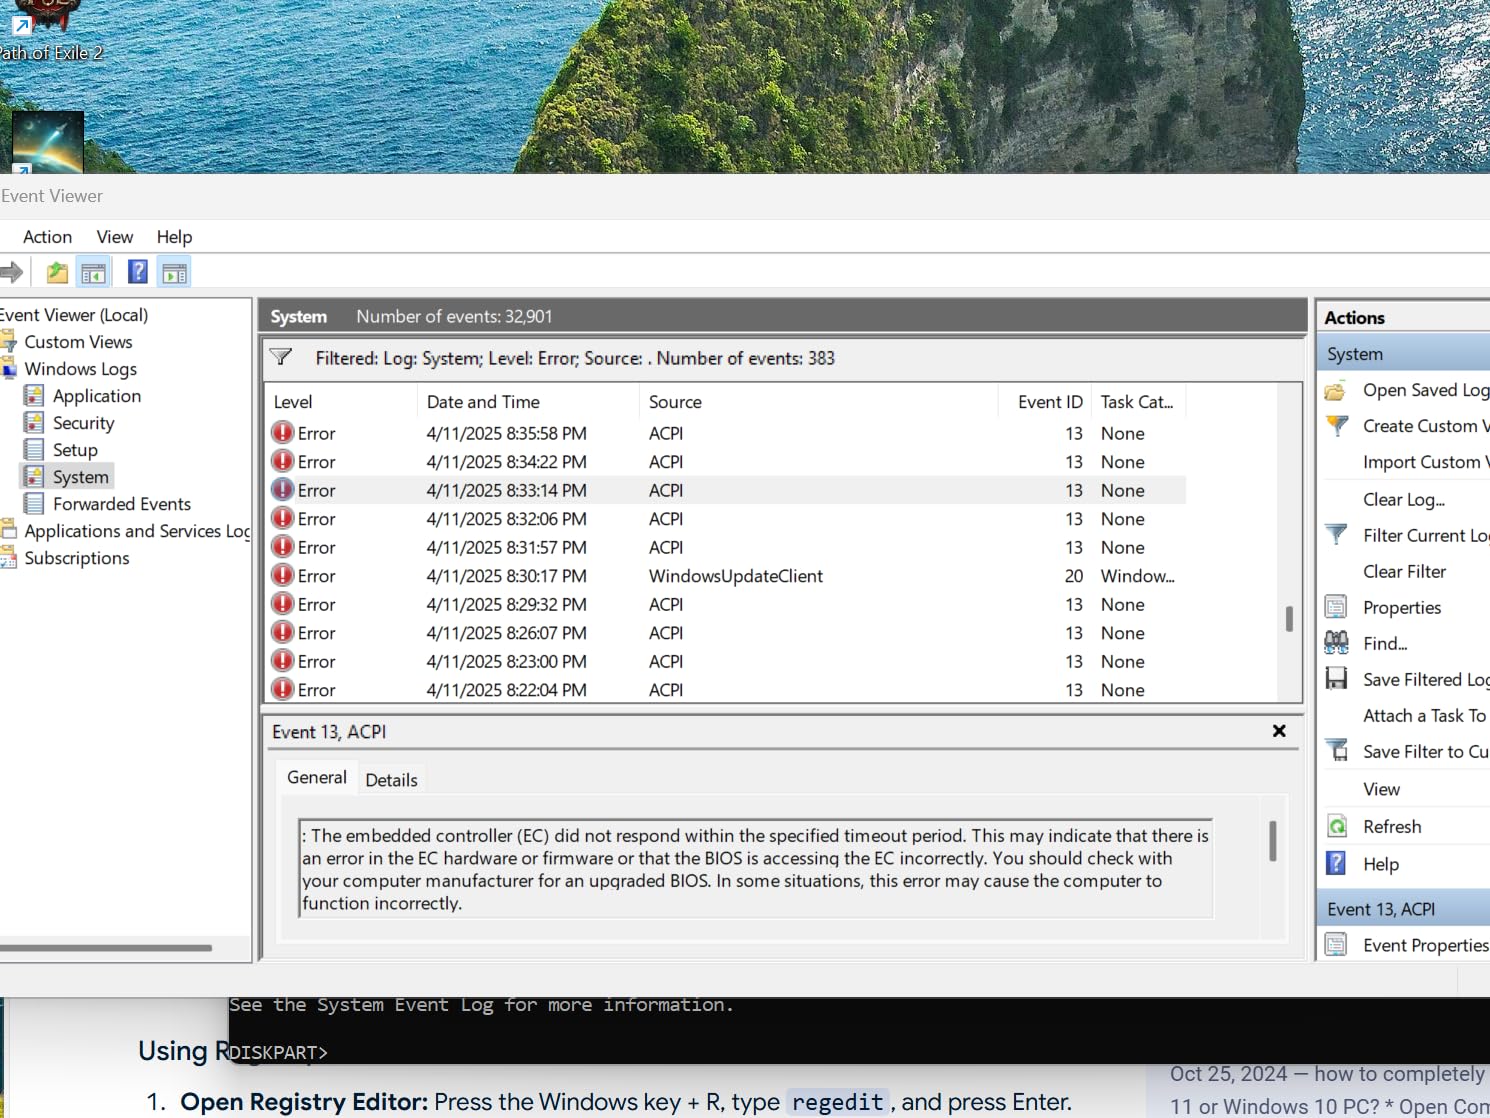Click the Refresh icon in Actions pane
Viewport: 1490px width, 1118px height.
[1336, 826]
